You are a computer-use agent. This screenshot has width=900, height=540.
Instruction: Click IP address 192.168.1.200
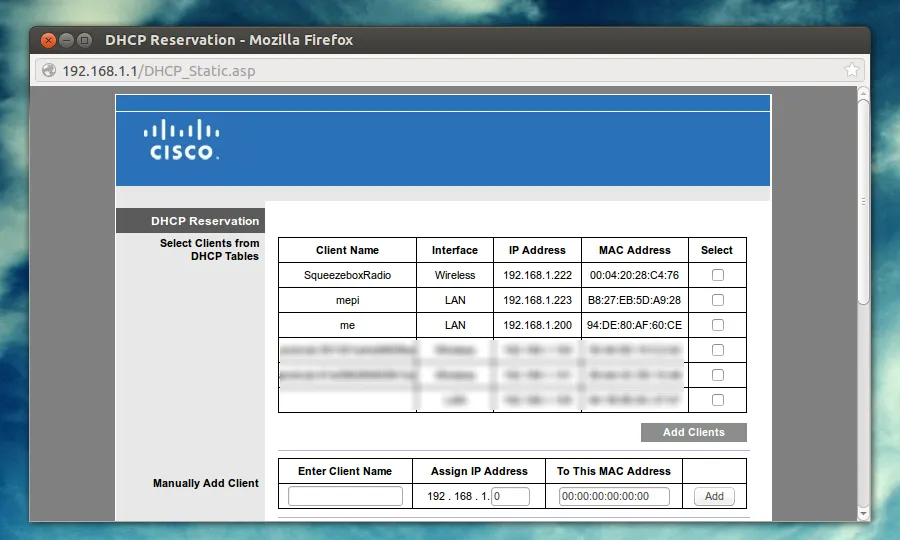click(x=537, y=325)
